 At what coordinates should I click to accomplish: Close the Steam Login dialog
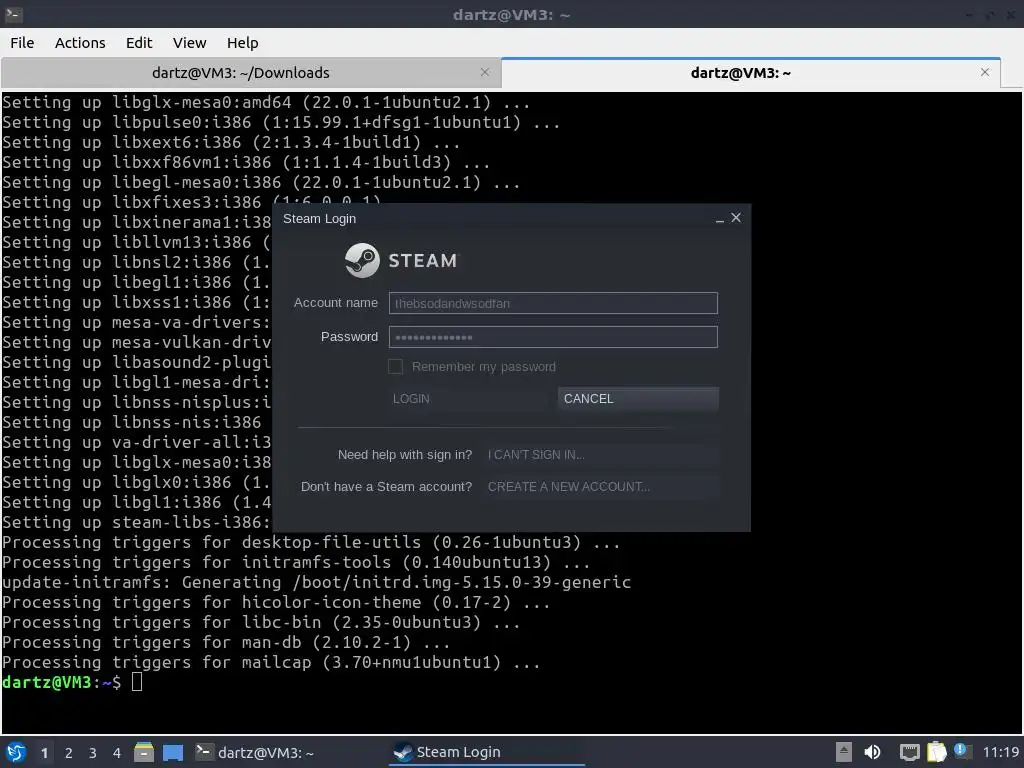pyautogui.click(x=736, y=217)
